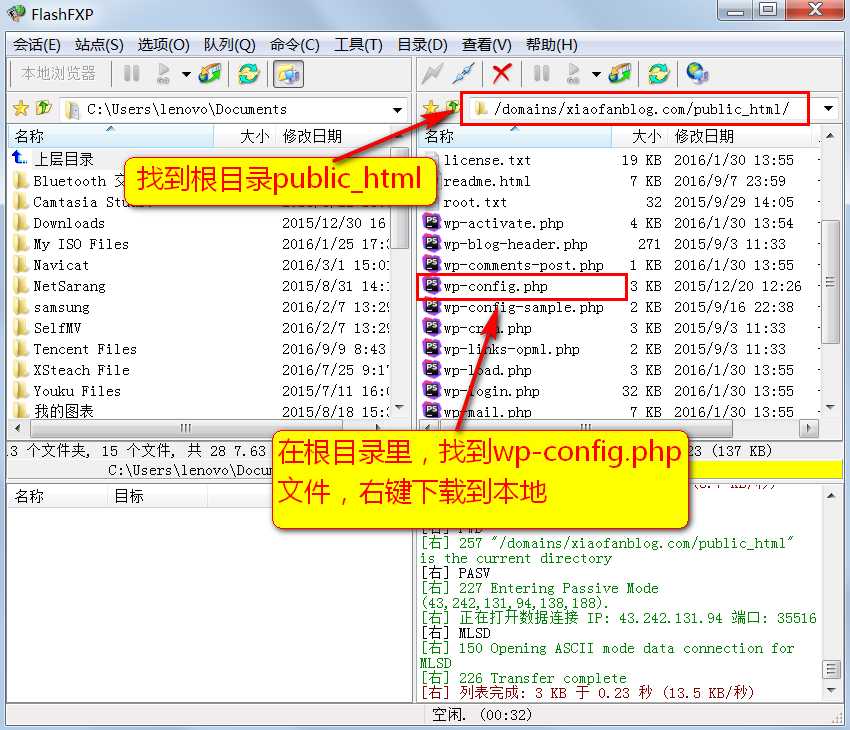Click the local pane up-folder icon
Viewport: 850px width, 730px height.
click(43, 108)
